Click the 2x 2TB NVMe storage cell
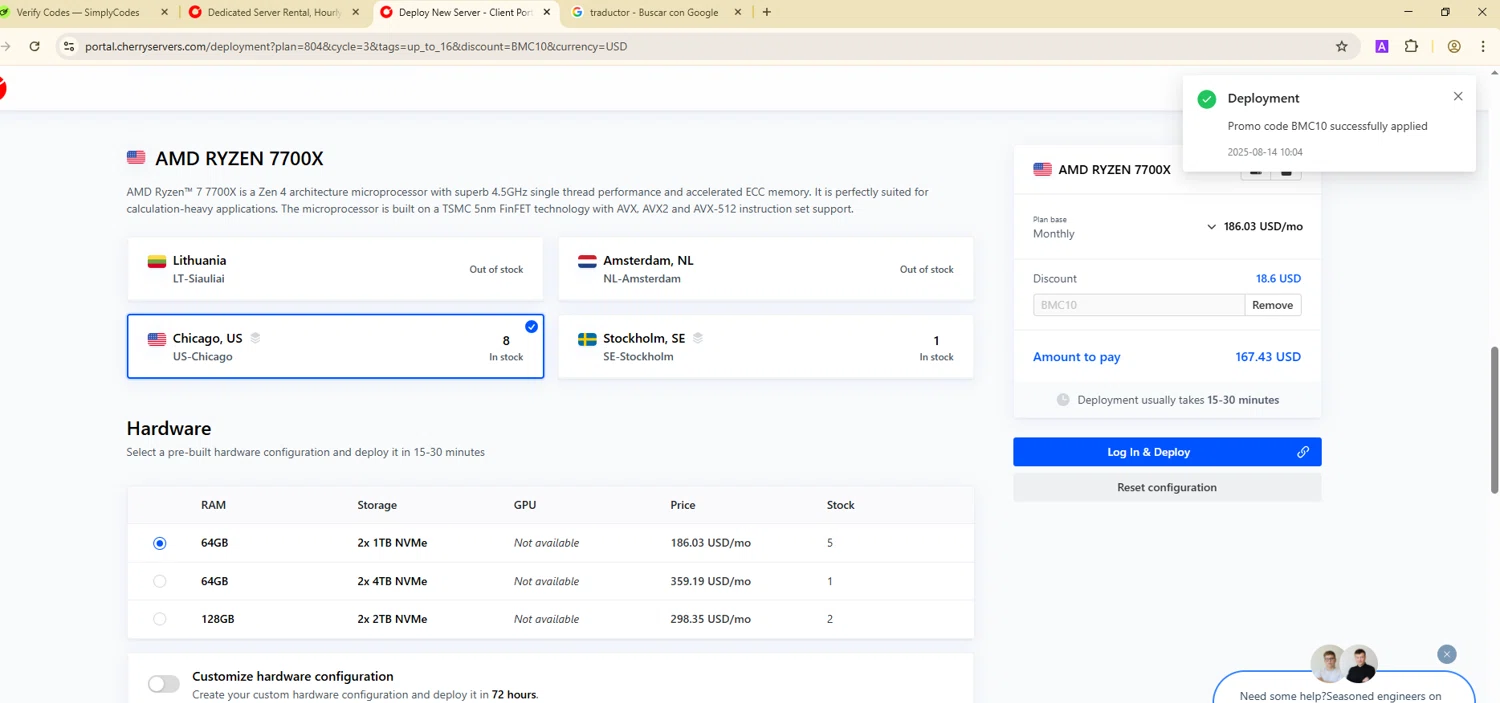Screen dimensions: 1500x703 click(x=392, y=619)
